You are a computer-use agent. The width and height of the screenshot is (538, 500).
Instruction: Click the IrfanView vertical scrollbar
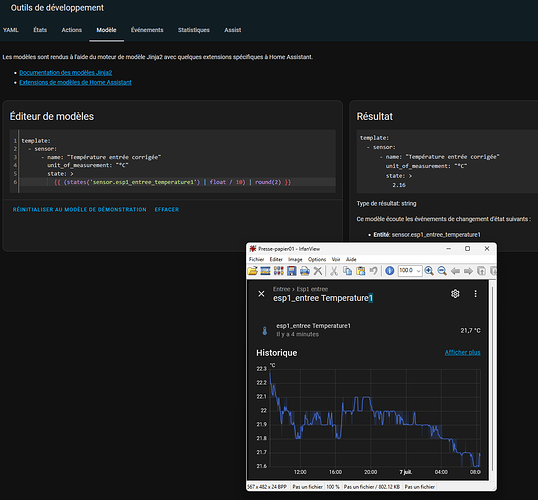493,380
